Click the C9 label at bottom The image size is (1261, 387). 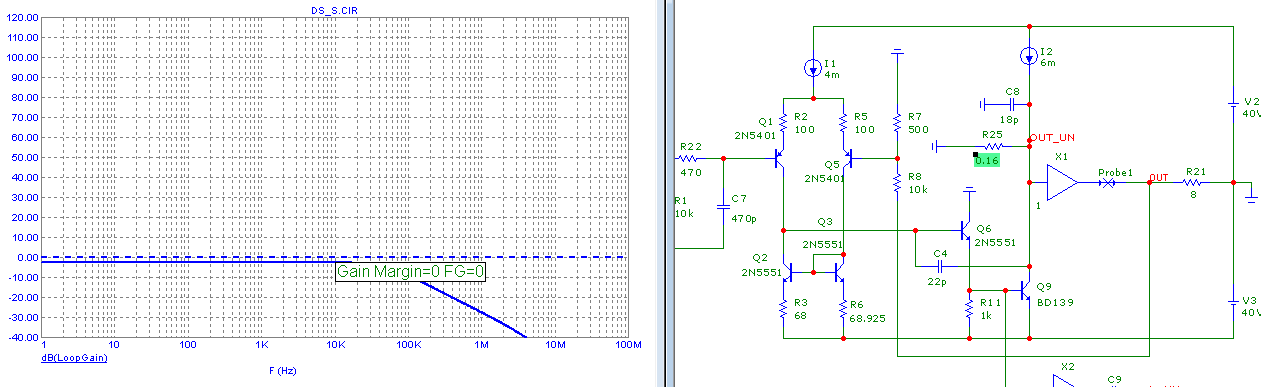tap(1115, 379)
